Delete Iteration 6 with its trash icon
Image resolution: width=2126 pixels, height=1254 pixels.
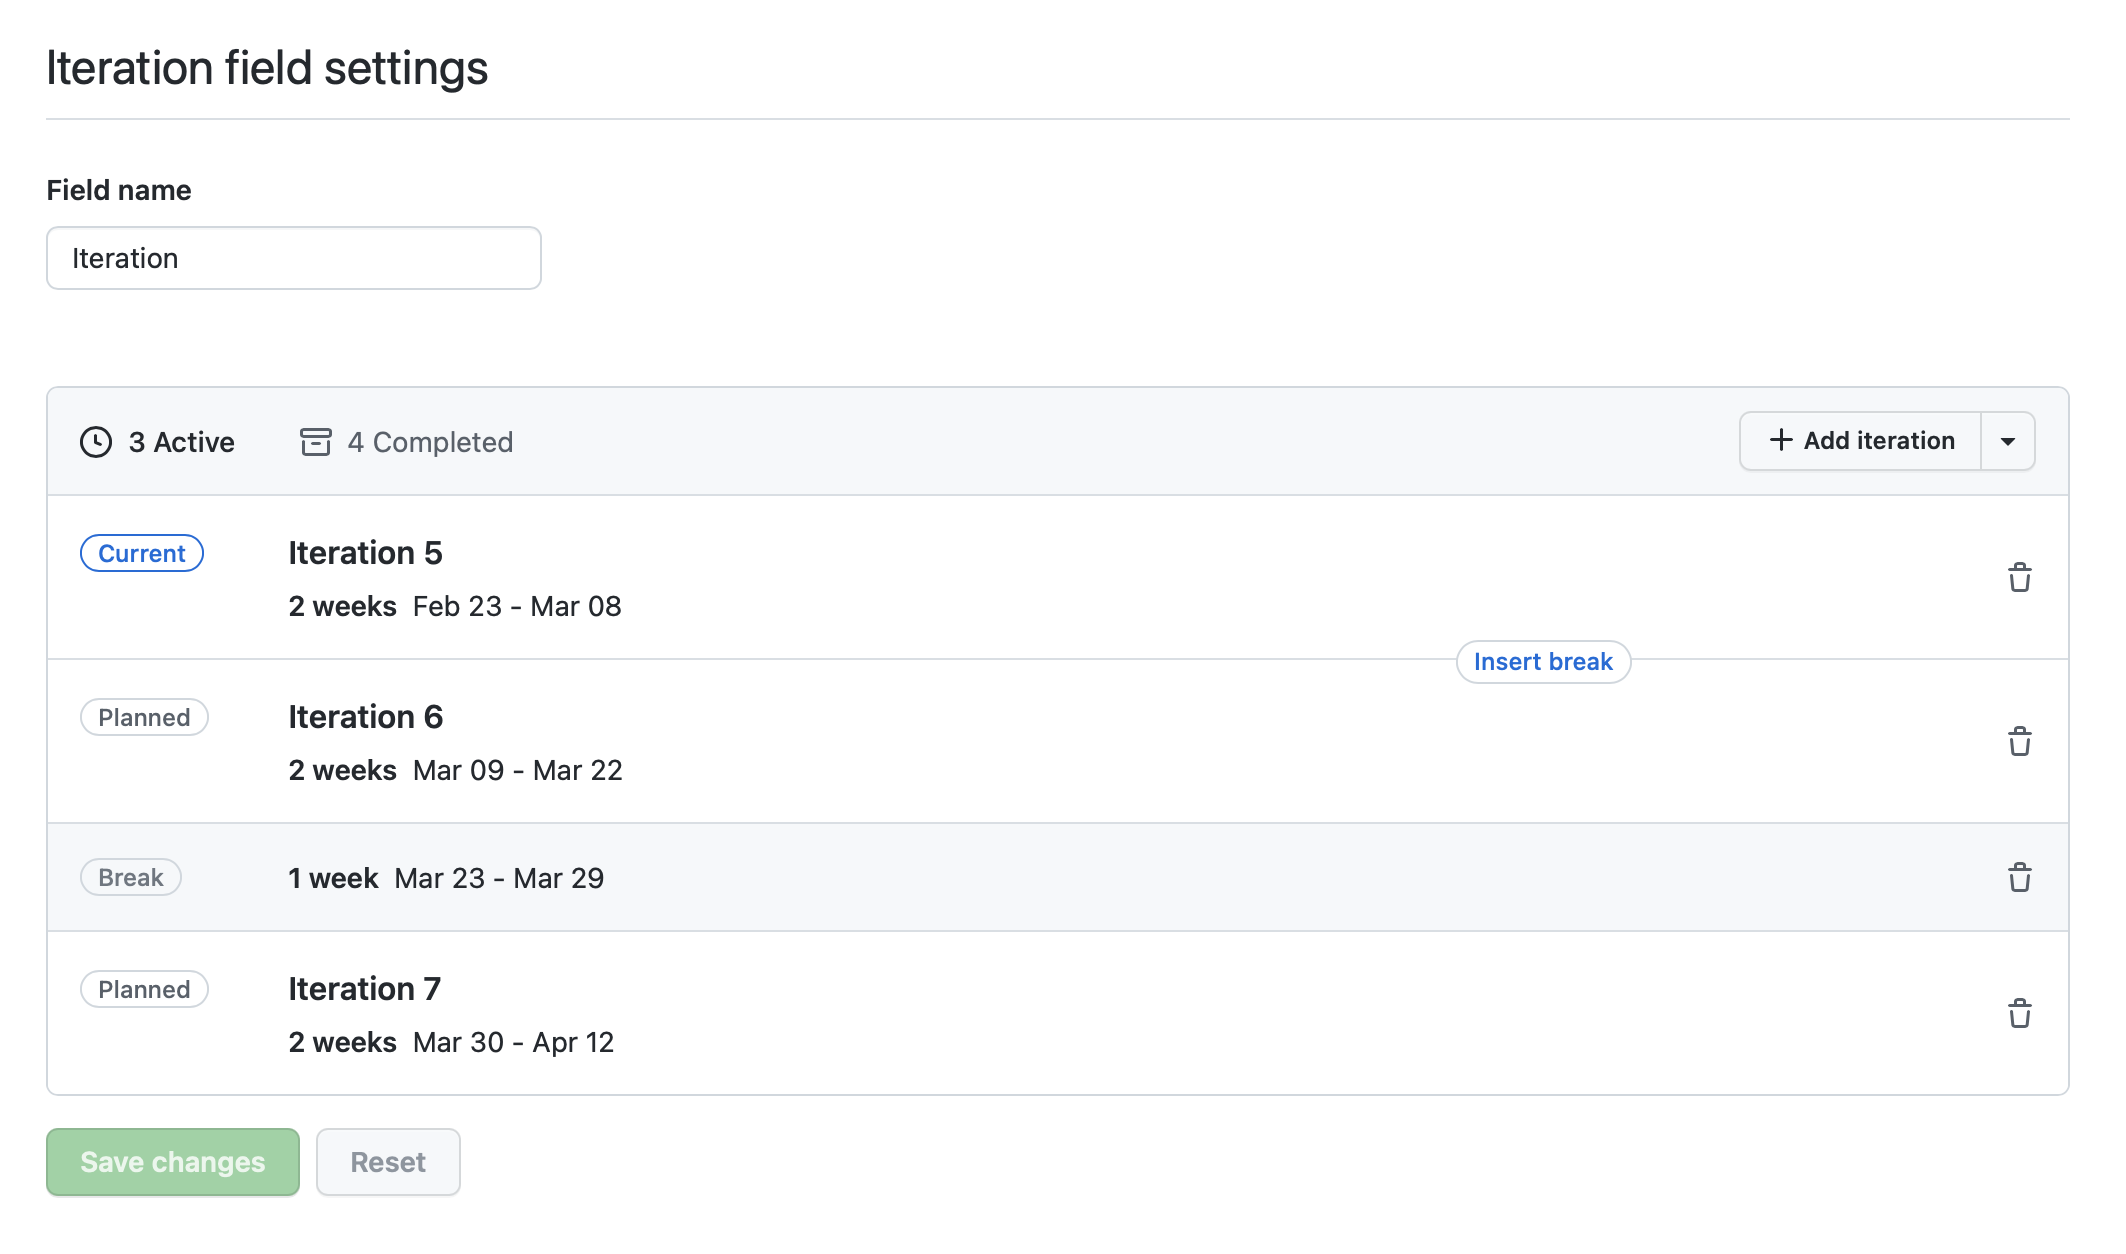(x=2019, y=741)
